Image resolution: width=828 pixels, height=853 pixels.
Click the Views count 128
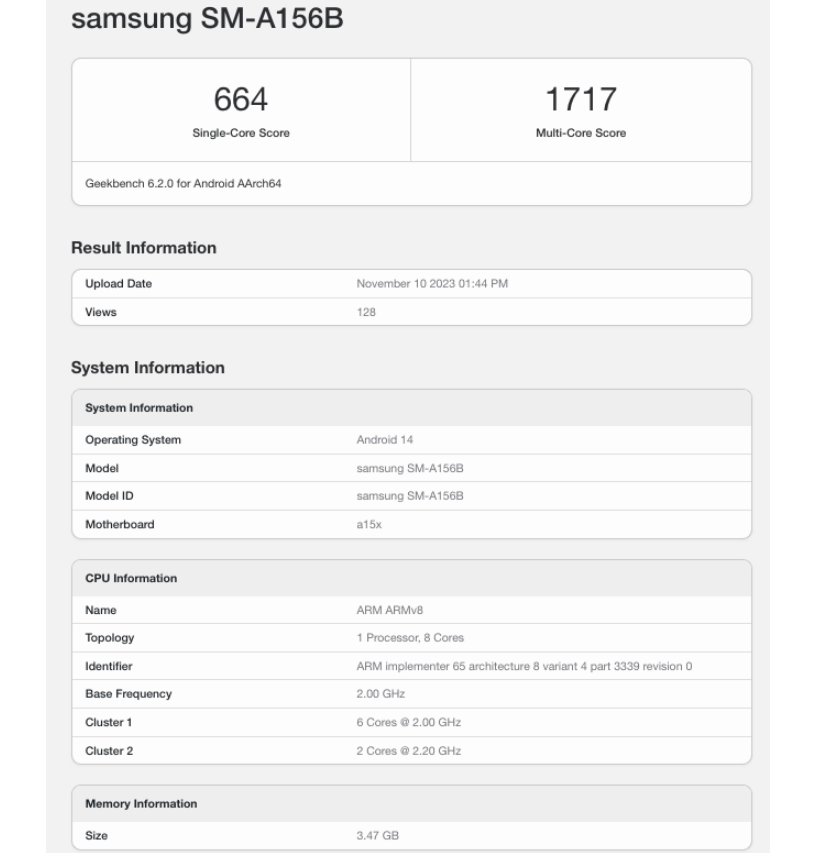tap(367, 312)
